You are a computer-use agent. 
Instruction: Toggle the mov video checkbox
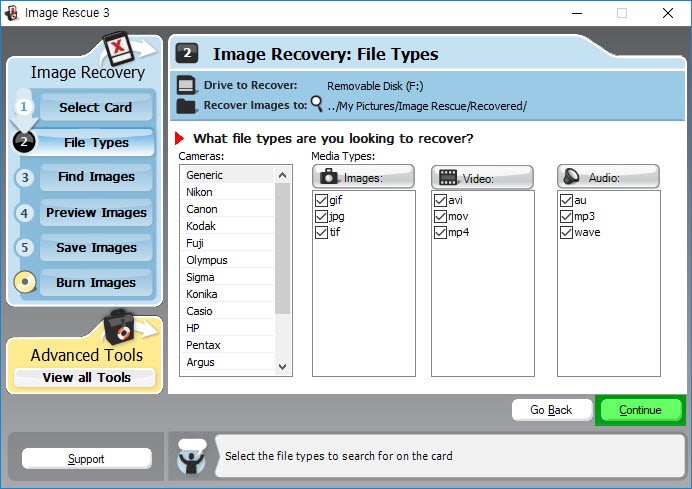pyautogui.click(x=440, y=216)
